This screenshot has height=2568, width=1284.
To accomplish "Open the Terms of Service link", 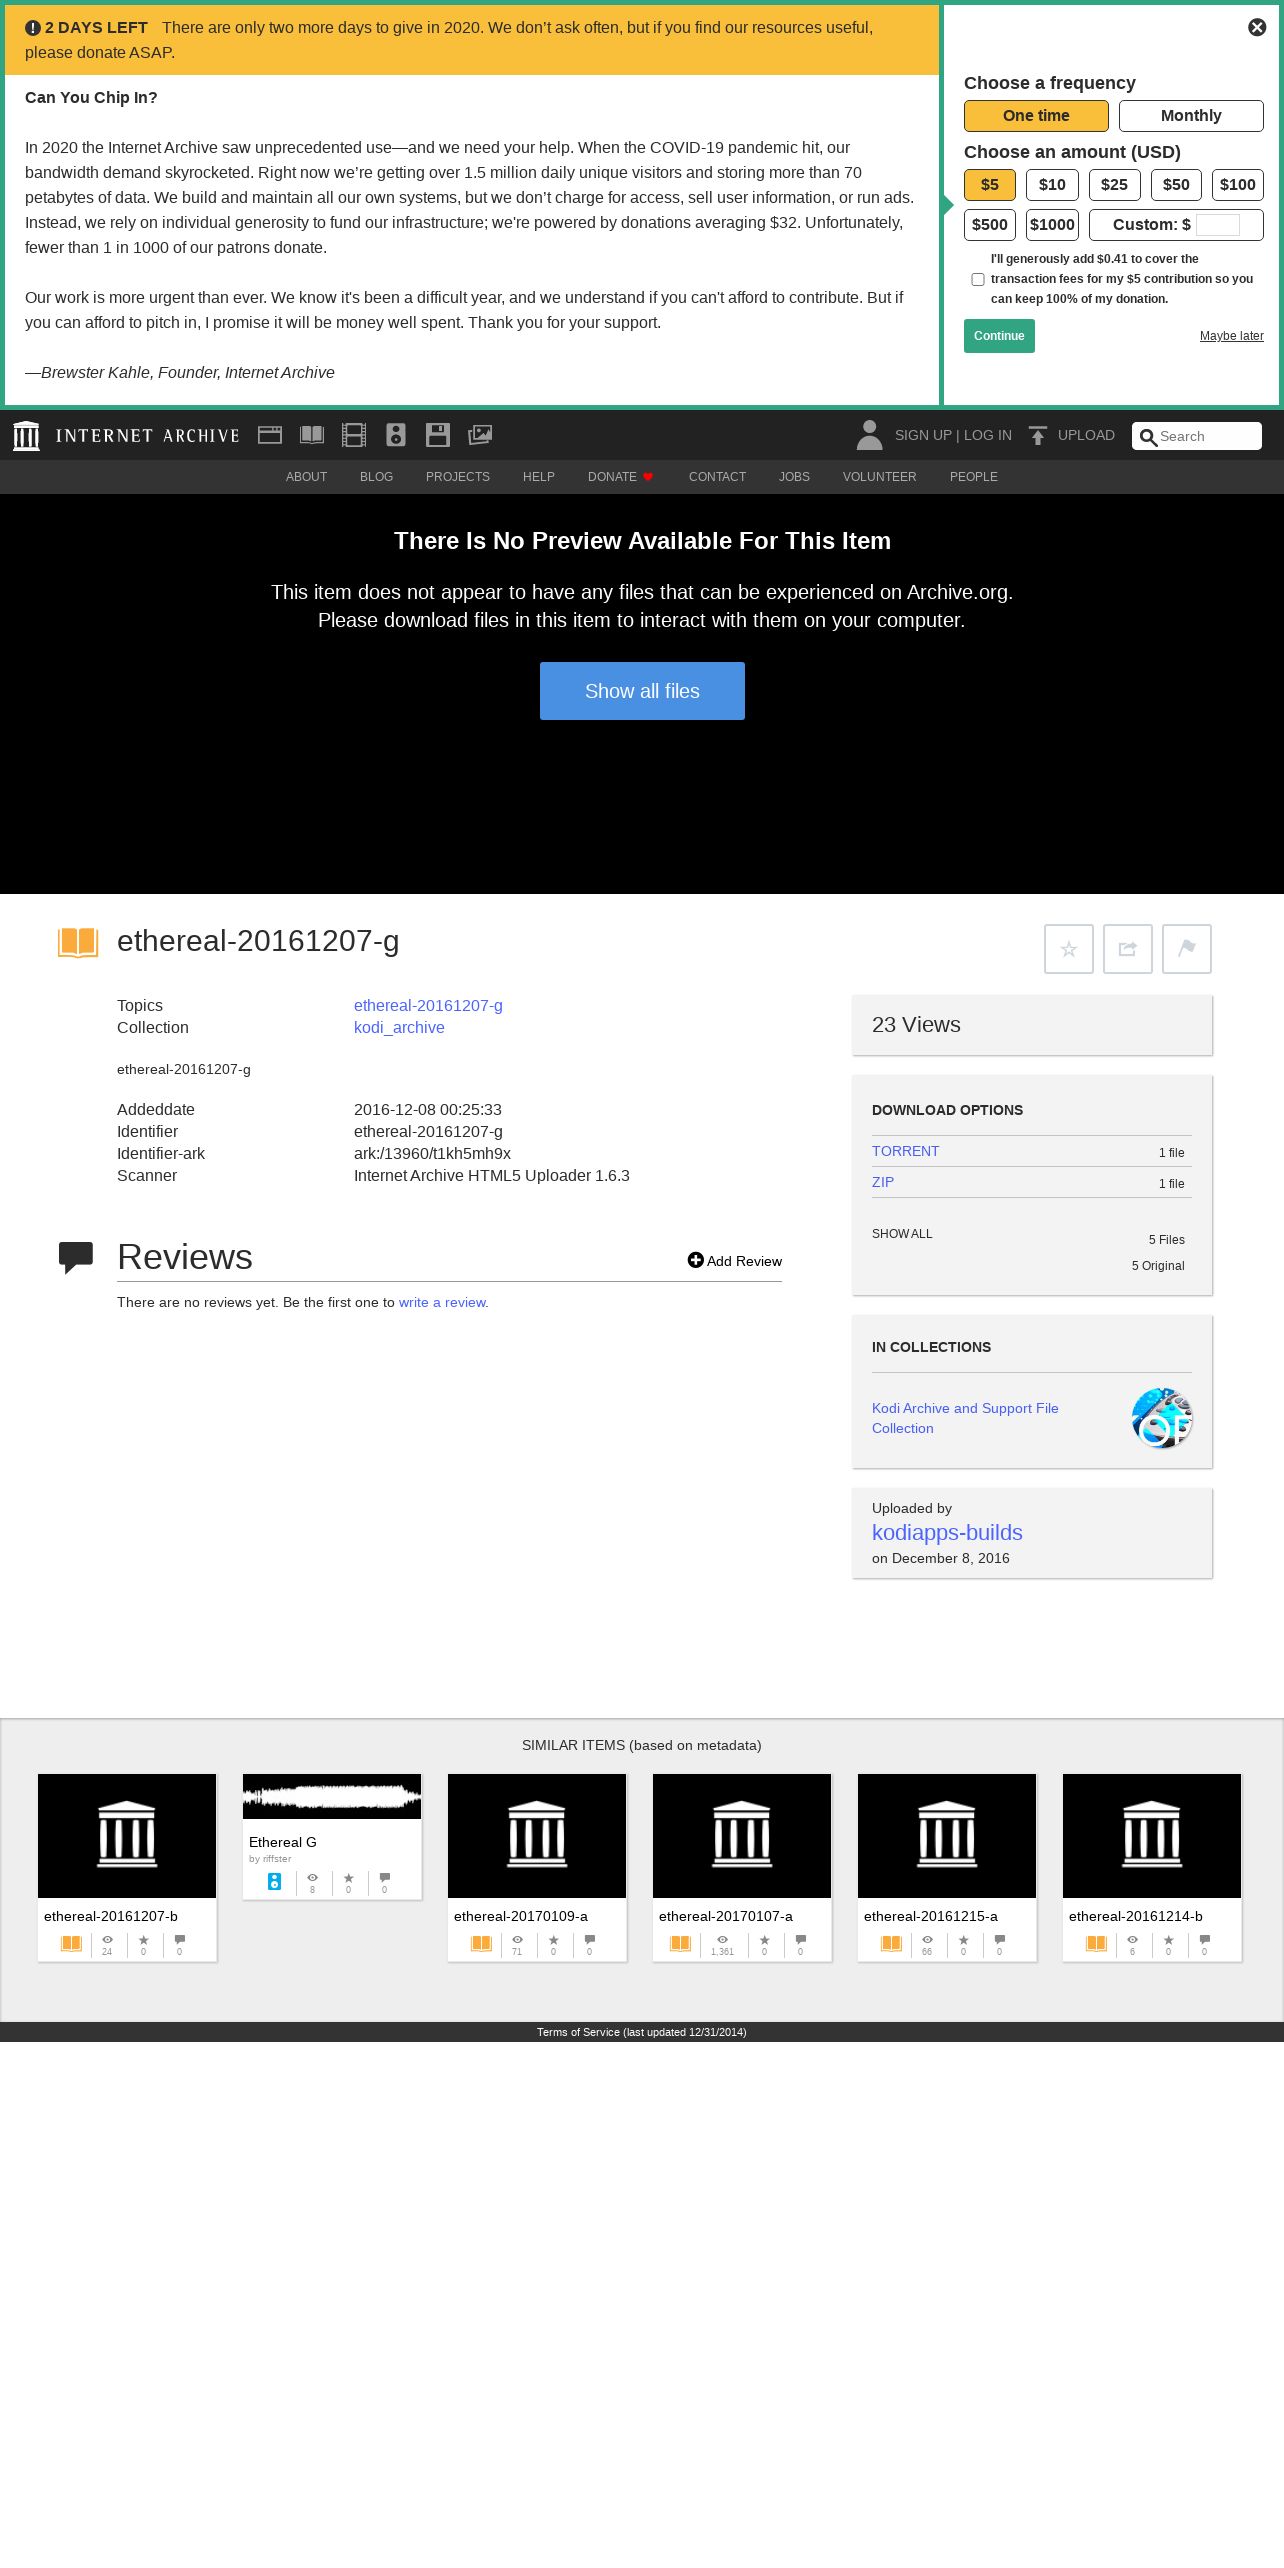I will pyautogui.click(x=642, y=2032).
